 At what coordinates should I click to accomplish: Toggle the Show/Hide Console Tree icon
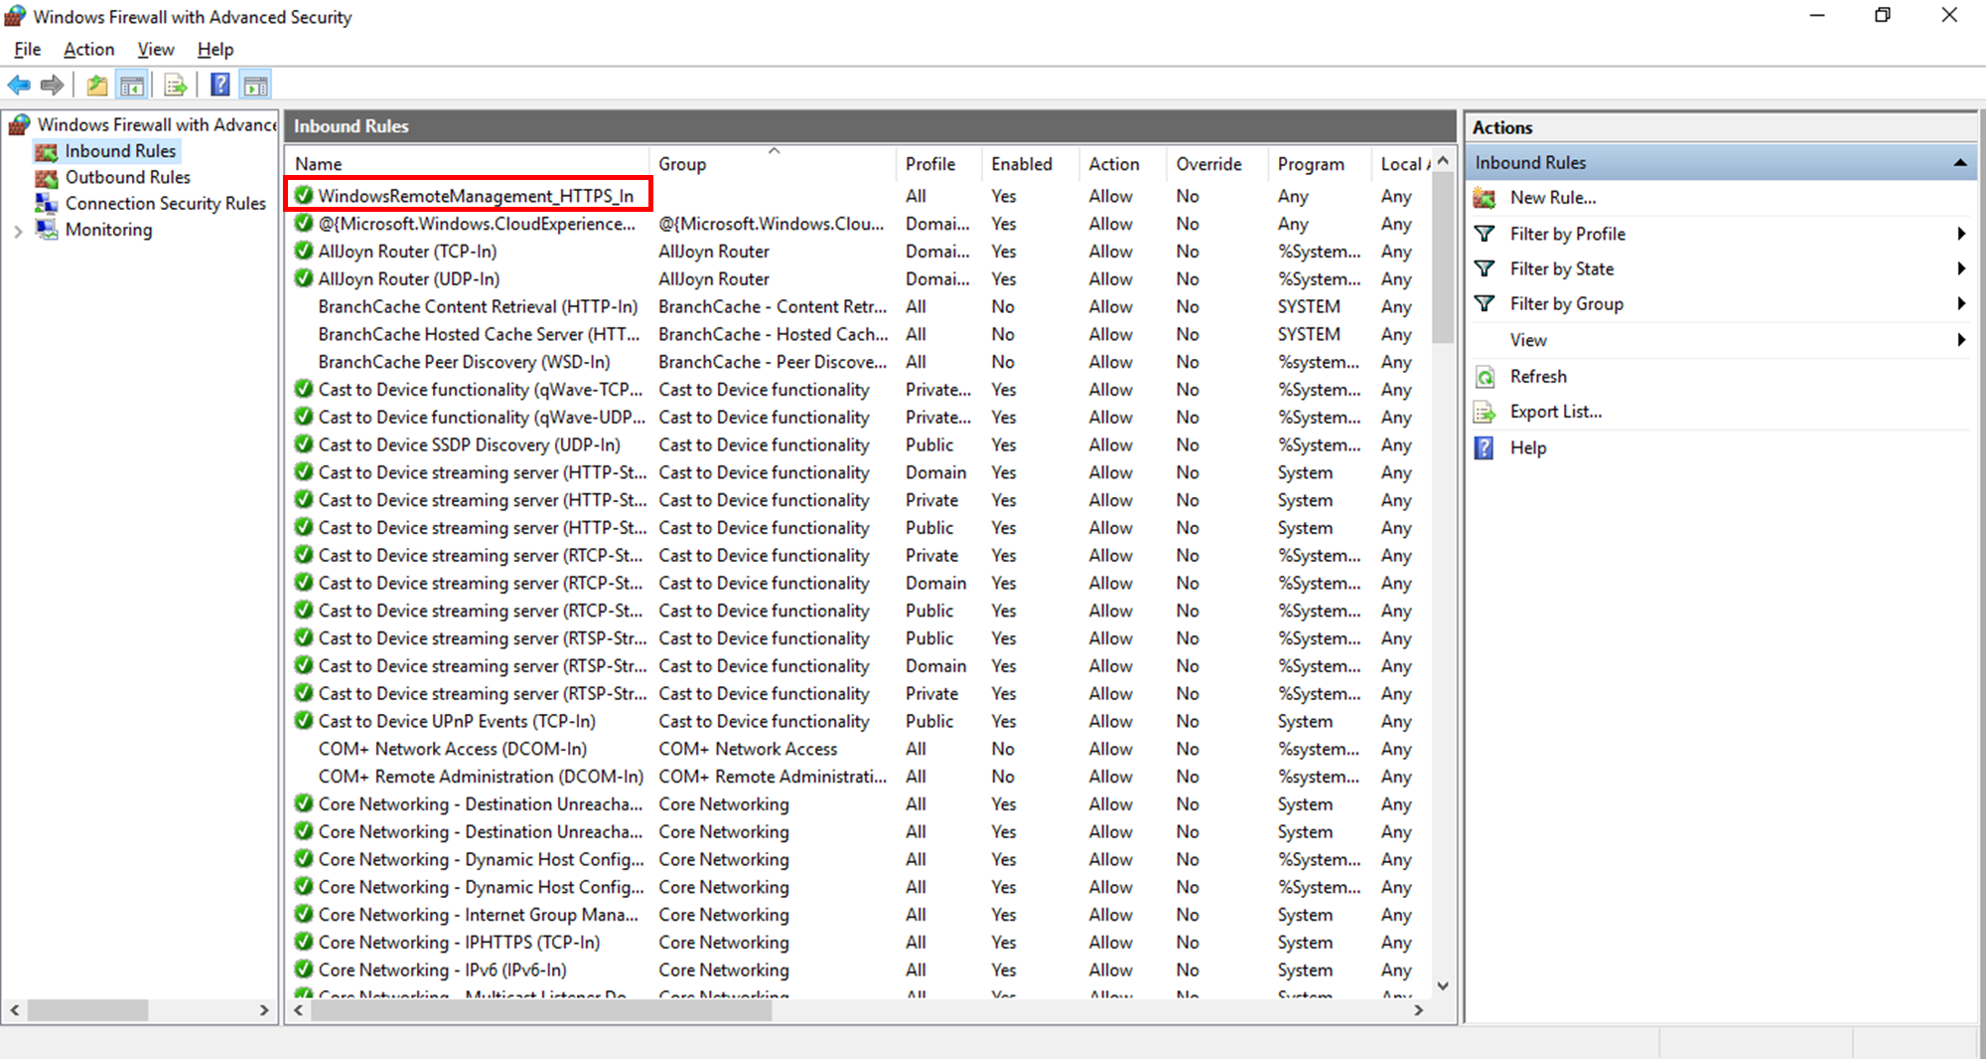(132, 85)
